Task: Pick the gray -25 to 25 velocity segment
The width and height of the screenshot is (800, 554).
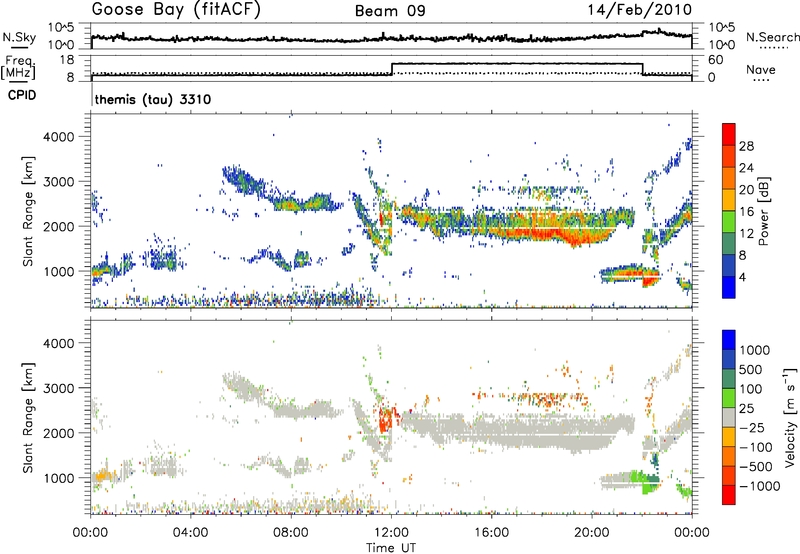Action: tap(729, 417)
